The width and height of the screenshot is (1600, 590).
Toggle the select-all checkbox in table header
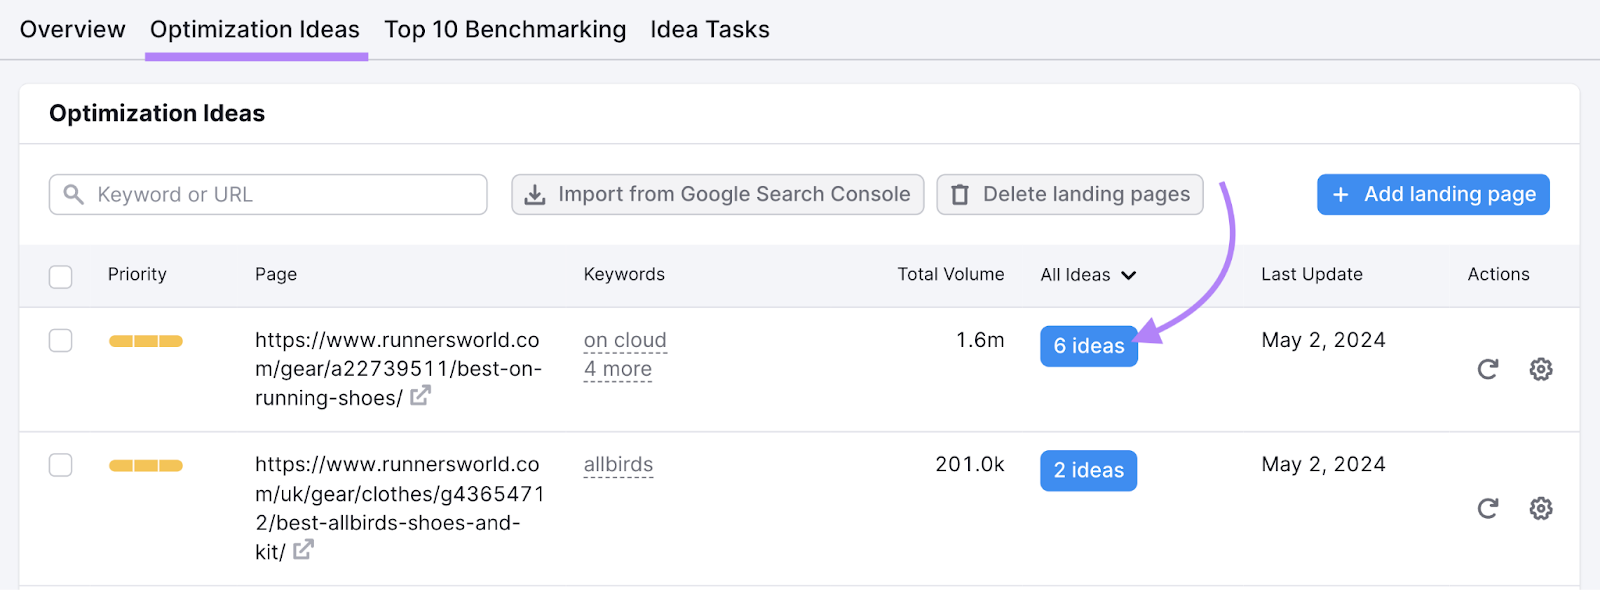pos(61,276)
